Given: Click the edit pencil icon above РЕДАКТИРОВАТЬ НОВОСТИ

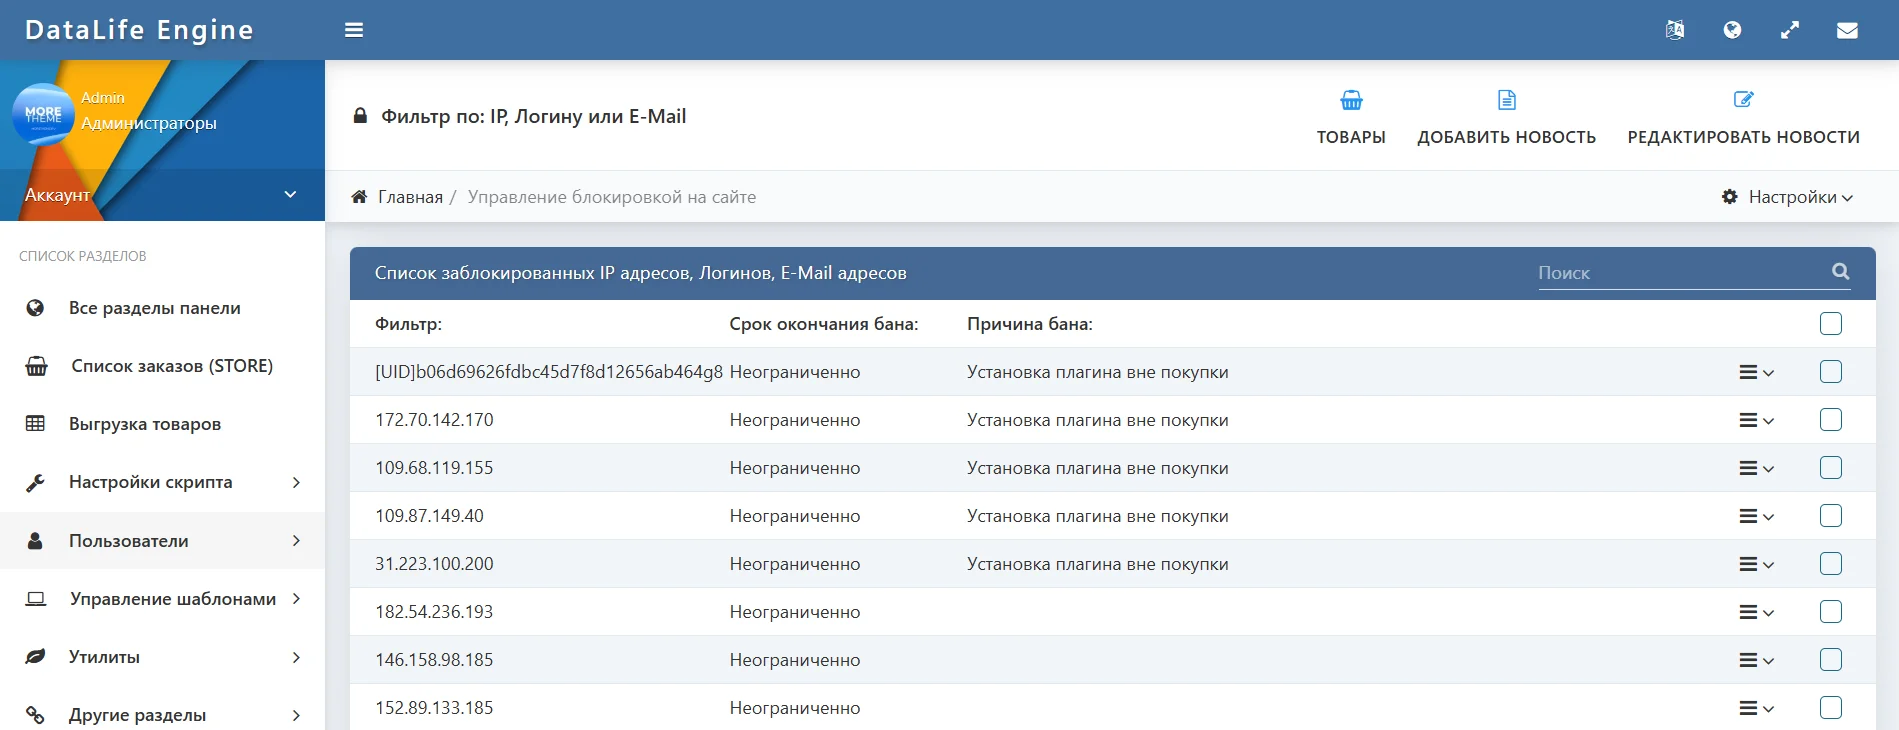Looking at the screenshot, I should (x=1743, y=100).
